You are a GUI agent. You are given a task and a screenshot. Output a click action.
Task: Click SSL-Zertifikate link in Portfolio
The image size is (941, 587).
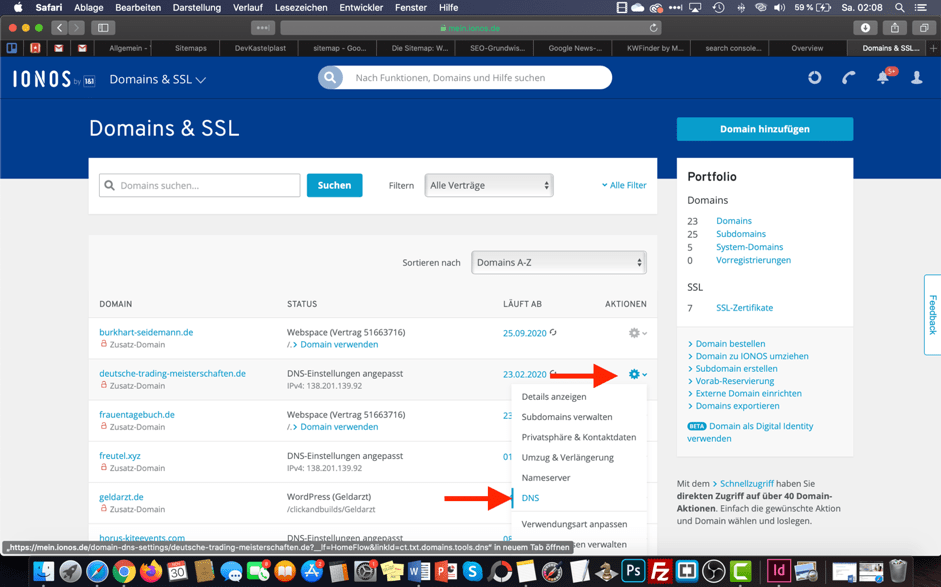[x=744, y=308]
